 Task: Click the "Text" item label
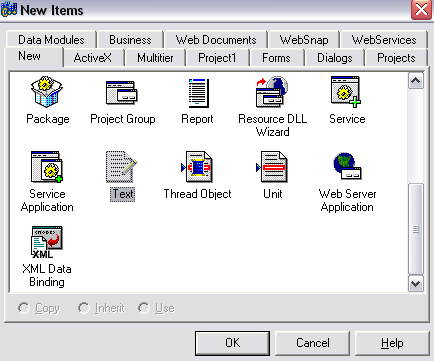pyautogui.click(x=123, y=194)
